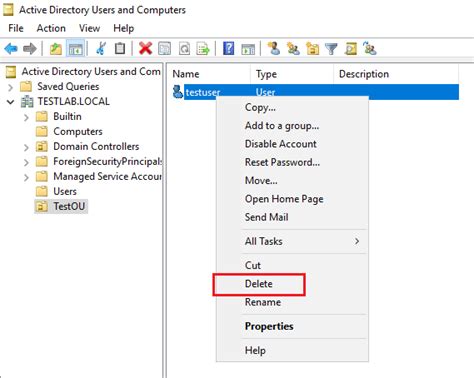
Task: Open the File menu
Action: pyautogui.click(x=16, y=28)
